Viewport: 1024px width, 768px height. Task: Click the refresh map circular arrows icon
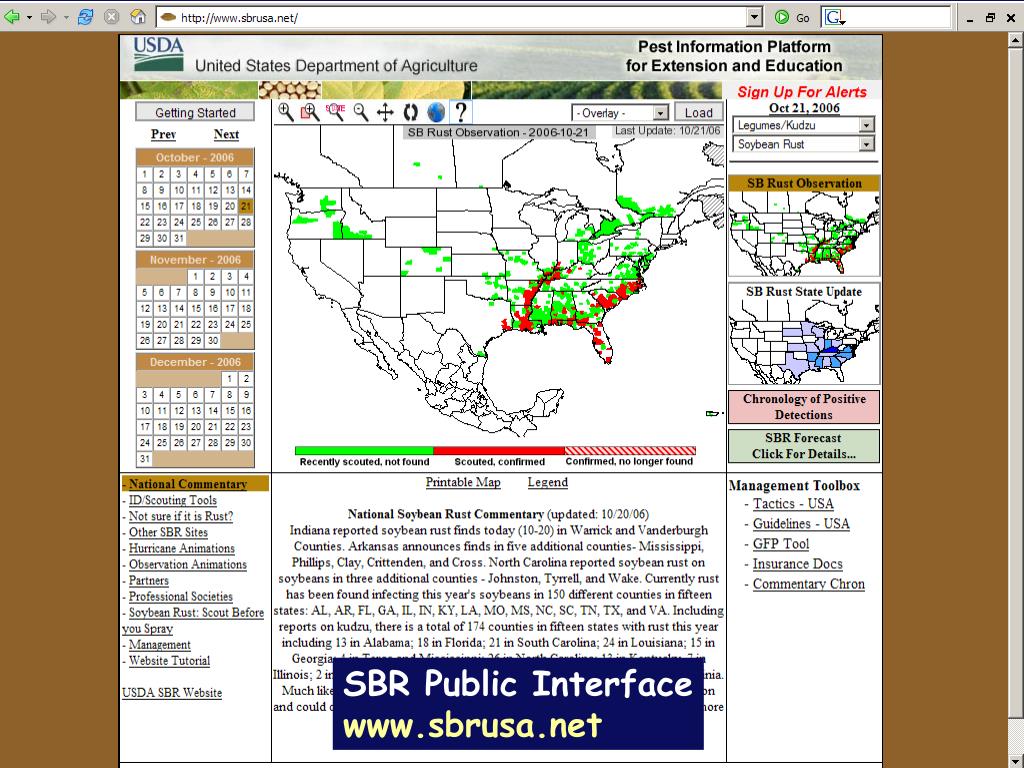[x=410, y=112]
